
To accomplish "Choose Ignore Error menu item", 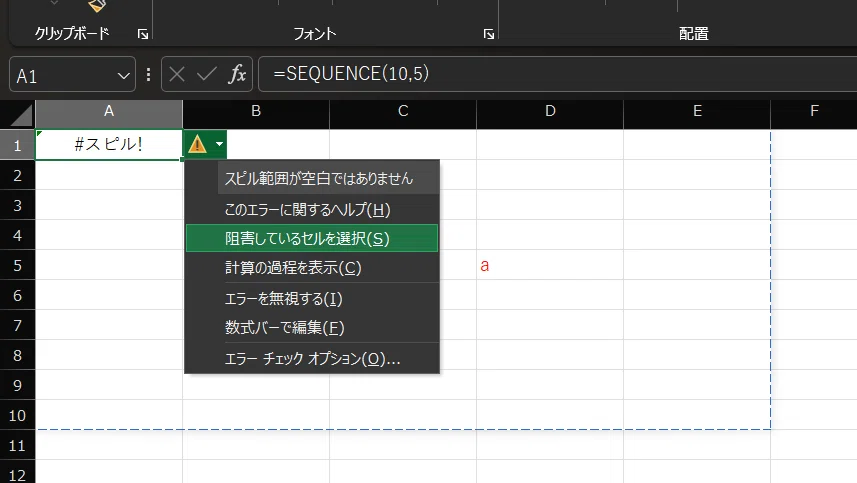I will pos(312,298).
